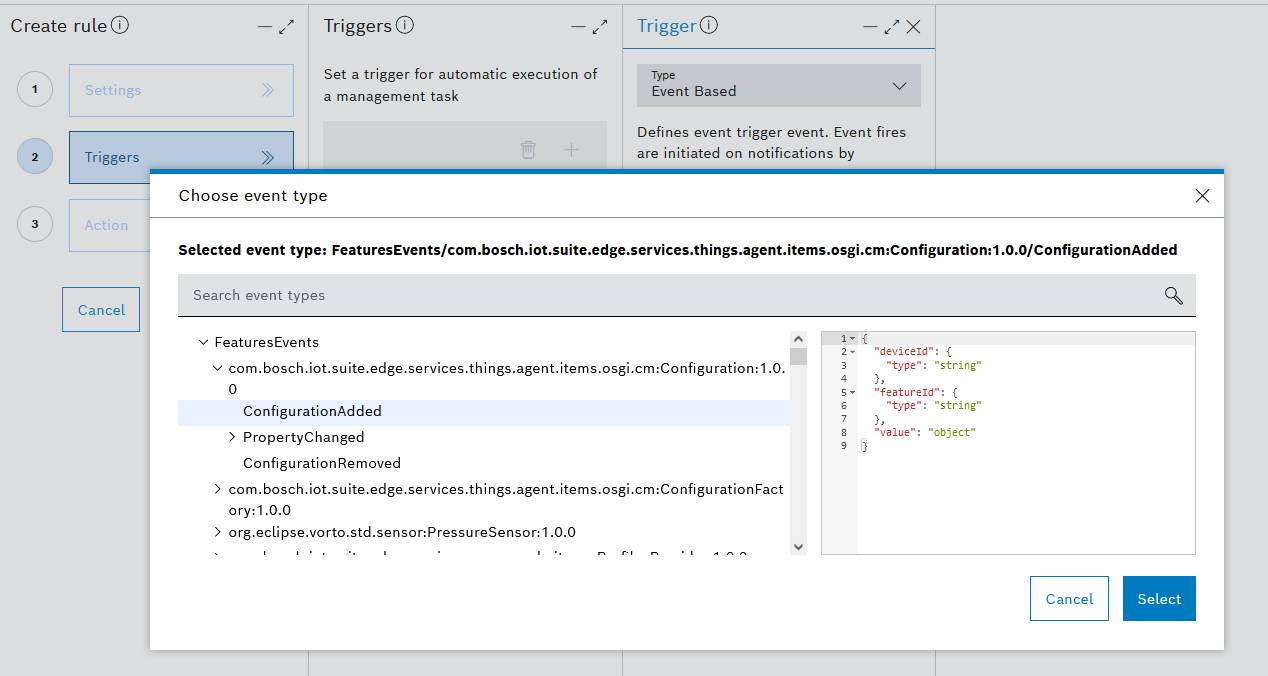Delete trigger using the trash icon
Image resolution: width=1268 pixels, height=676 pixels.
tap(528, 150)
